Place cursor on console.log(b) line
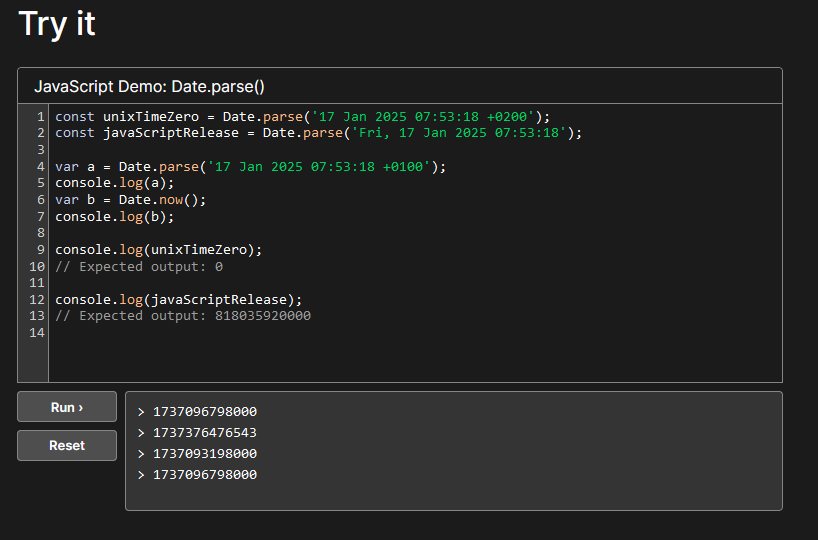 [114, 216]
